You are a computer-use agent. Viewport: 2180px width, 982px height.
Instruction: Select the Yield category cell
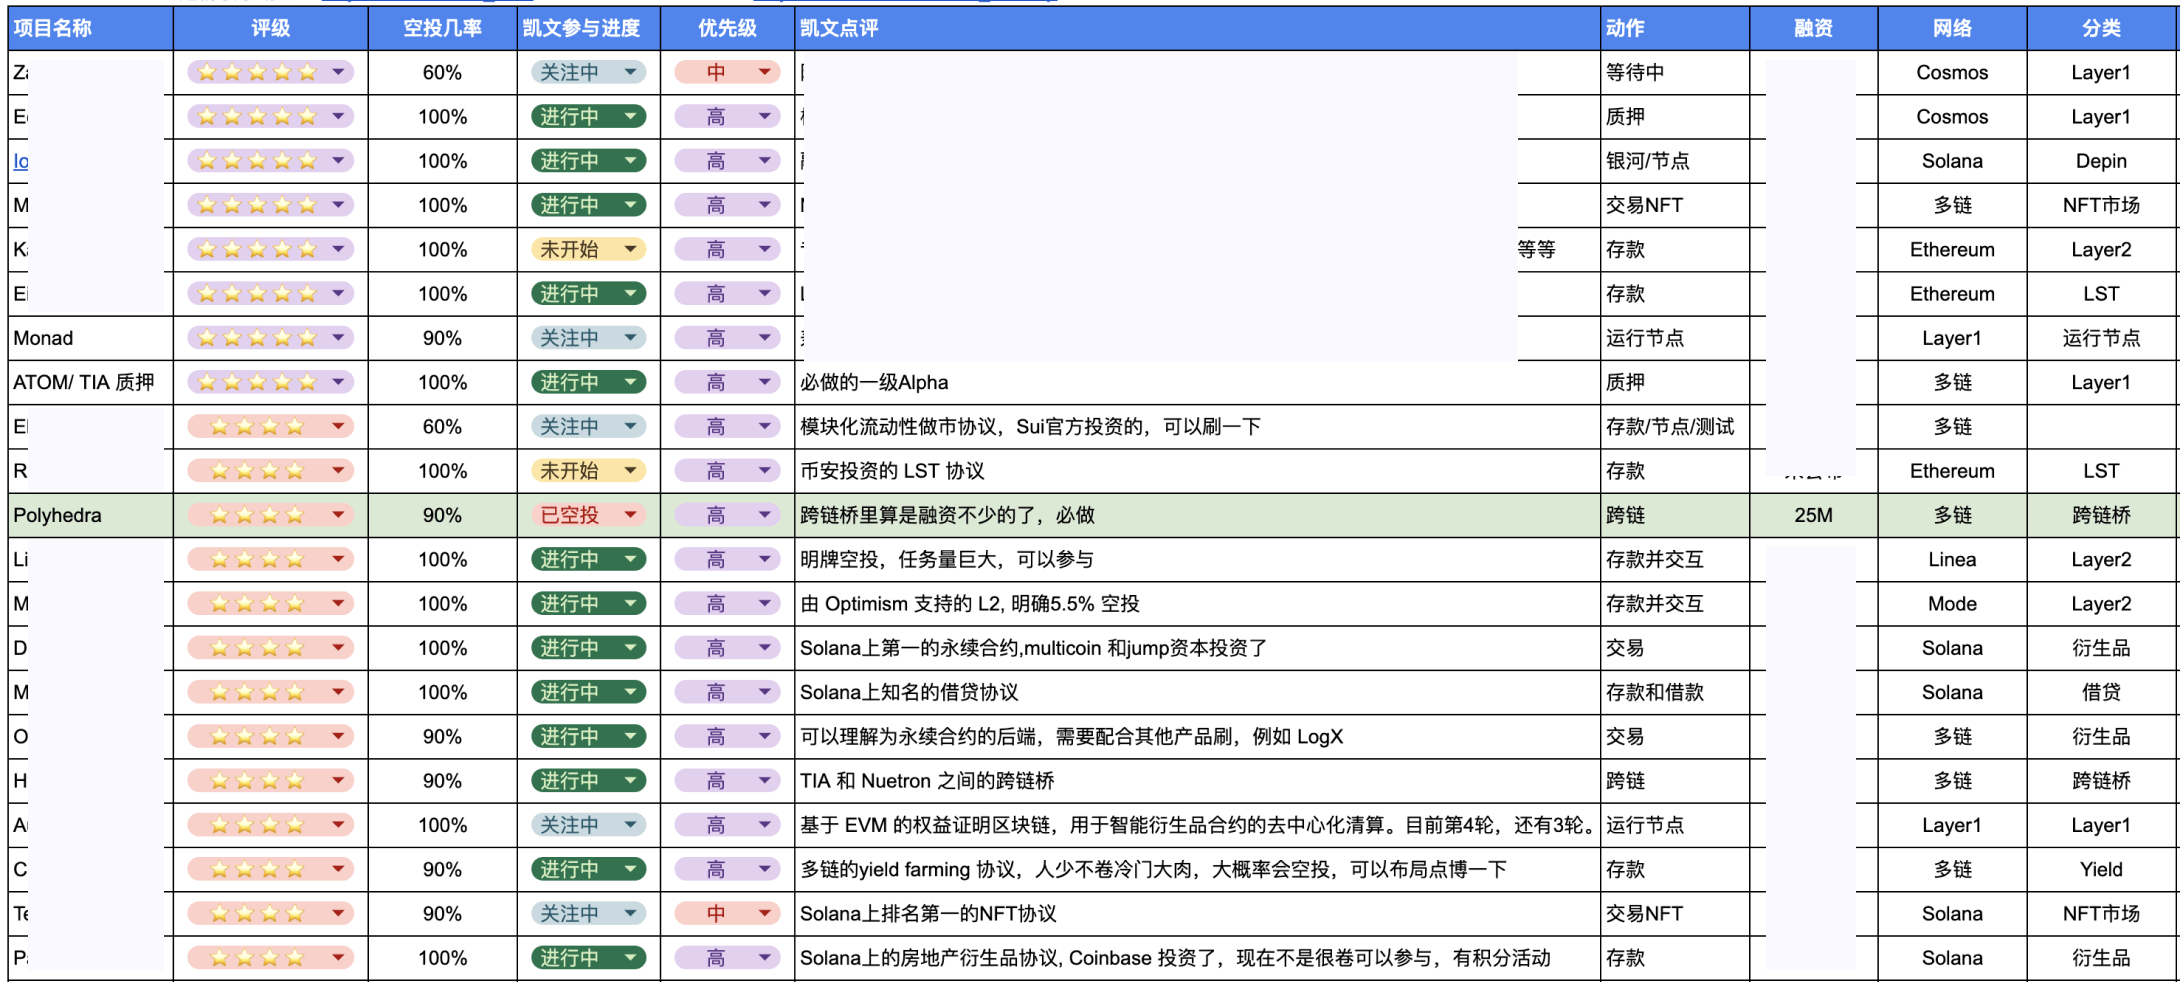[x=2102, y=869]
